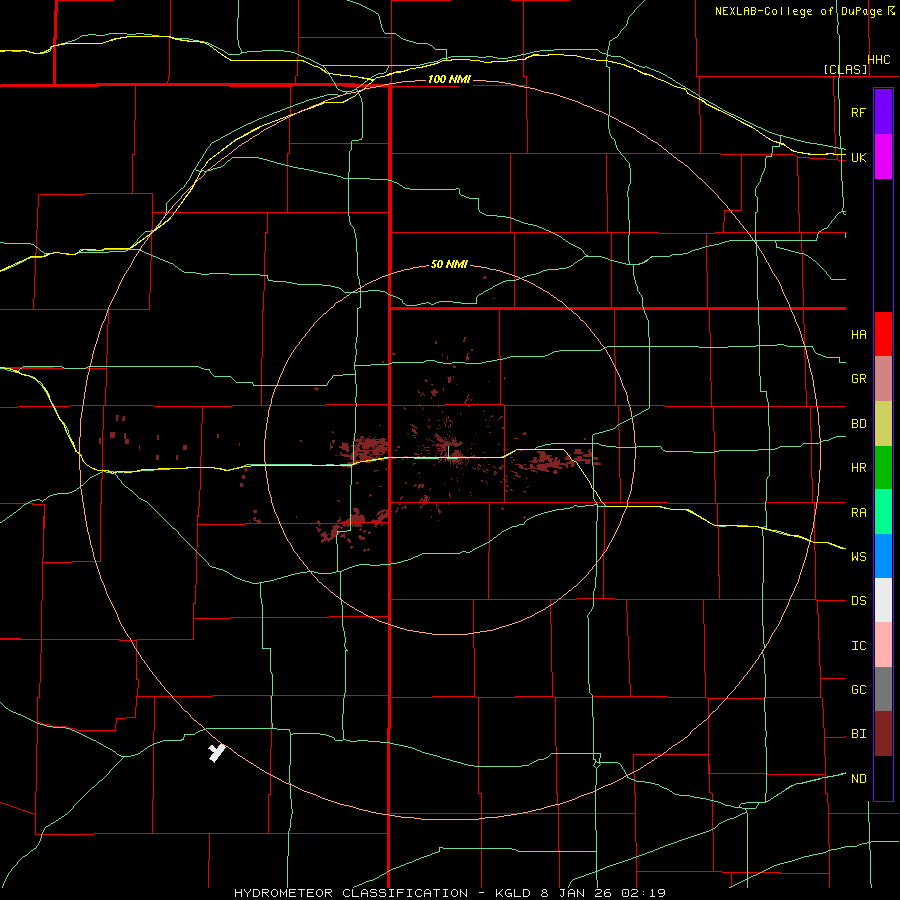Click the HHC product code label
Image resolution: width=900 pixels, height=900 pixels.
(x=879, y=60)
